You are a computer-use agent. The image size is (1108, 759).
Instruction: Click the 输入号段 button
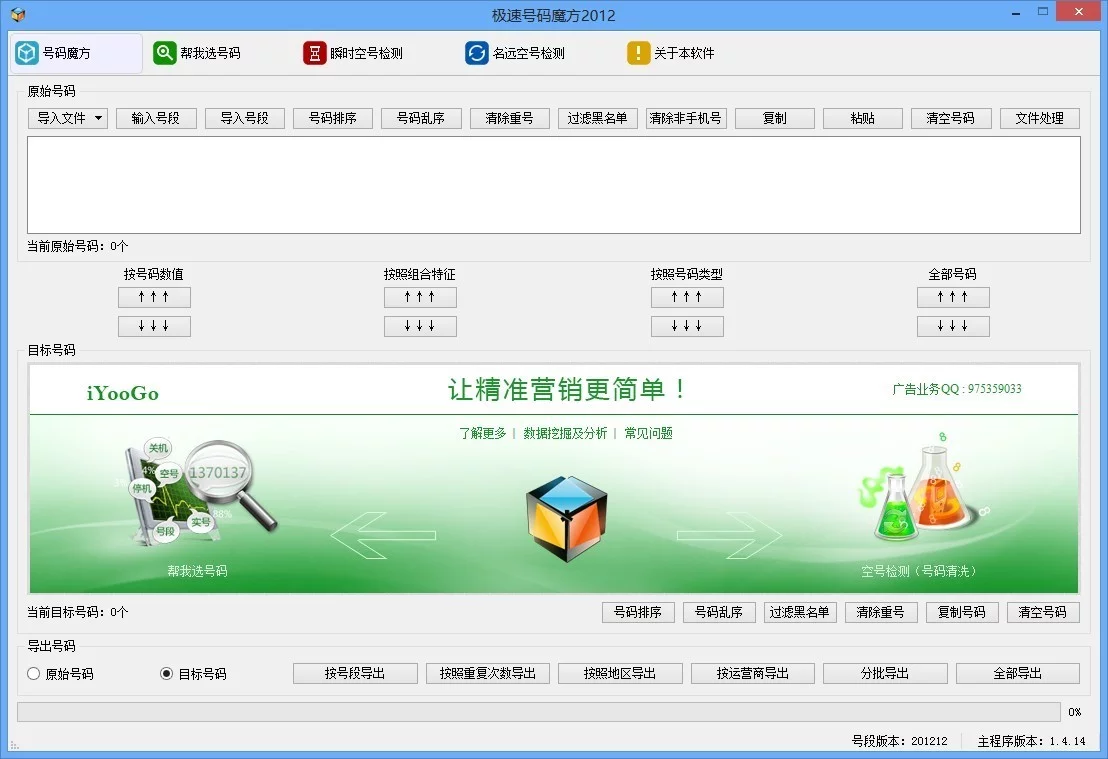click(155, 118)
